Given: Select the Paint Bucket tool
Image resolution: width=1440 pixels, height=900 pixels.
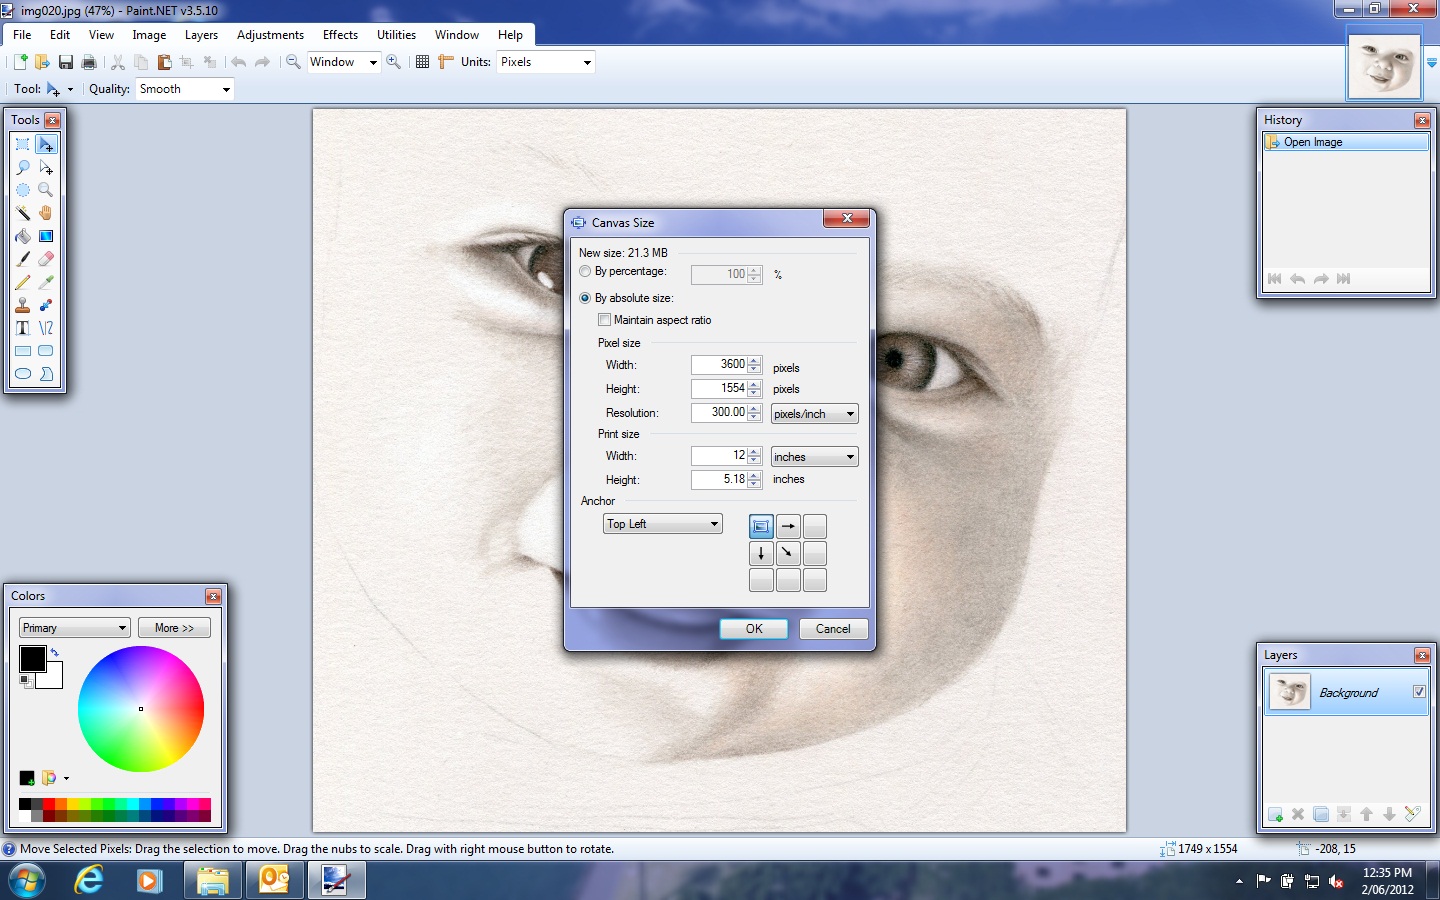Looking at the screenshot, I should point(22,236).
